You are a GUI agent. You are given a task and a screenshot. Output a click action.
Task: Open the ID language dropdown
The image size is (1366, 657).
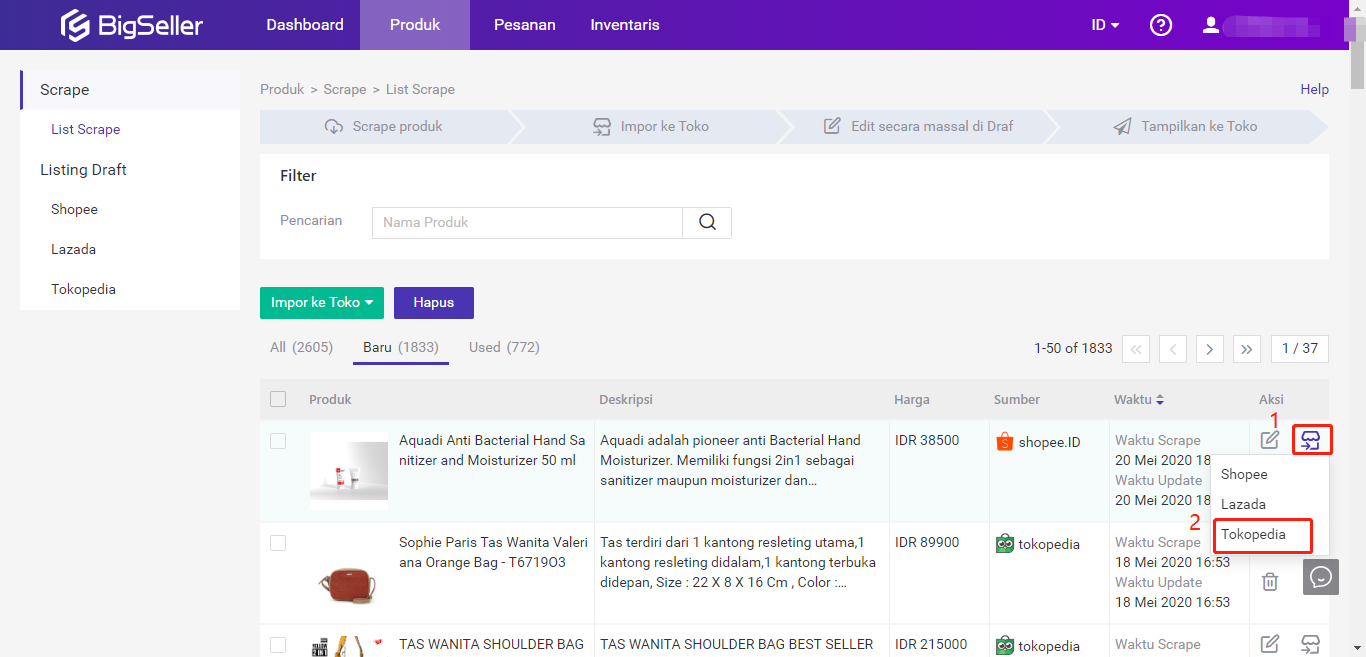[1105, 25]
